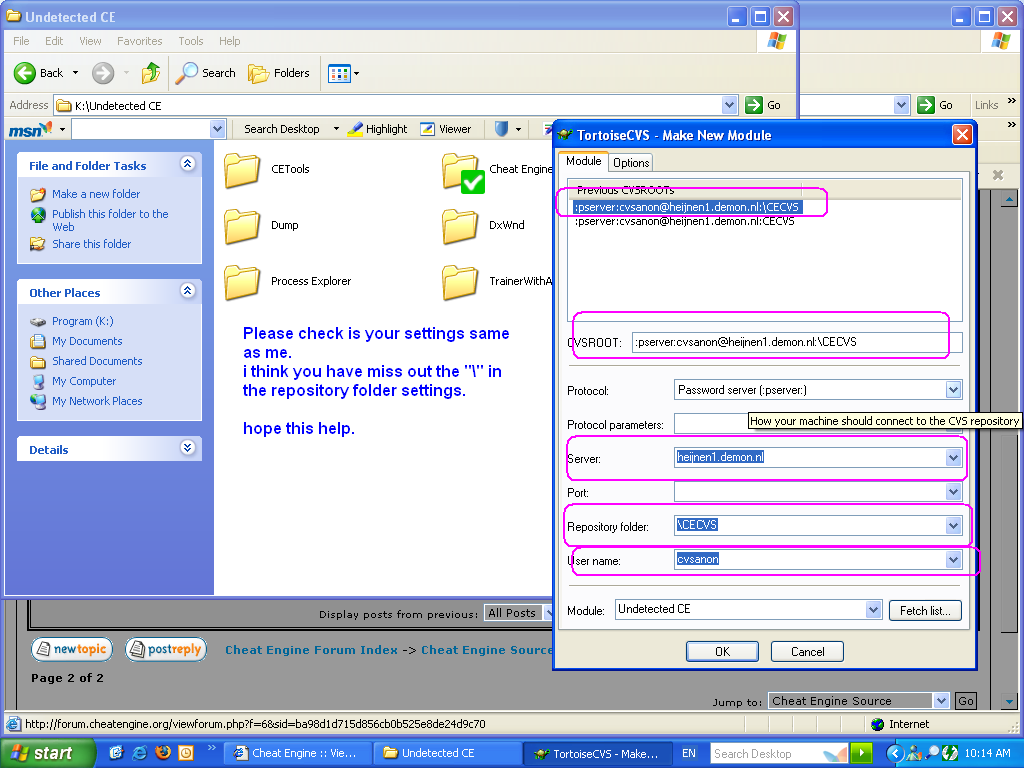The height and width of the screenshot is (768, 1024).
Task: Select the second CVSROOT entry ending :CECVS
Action: pos(684,221)
